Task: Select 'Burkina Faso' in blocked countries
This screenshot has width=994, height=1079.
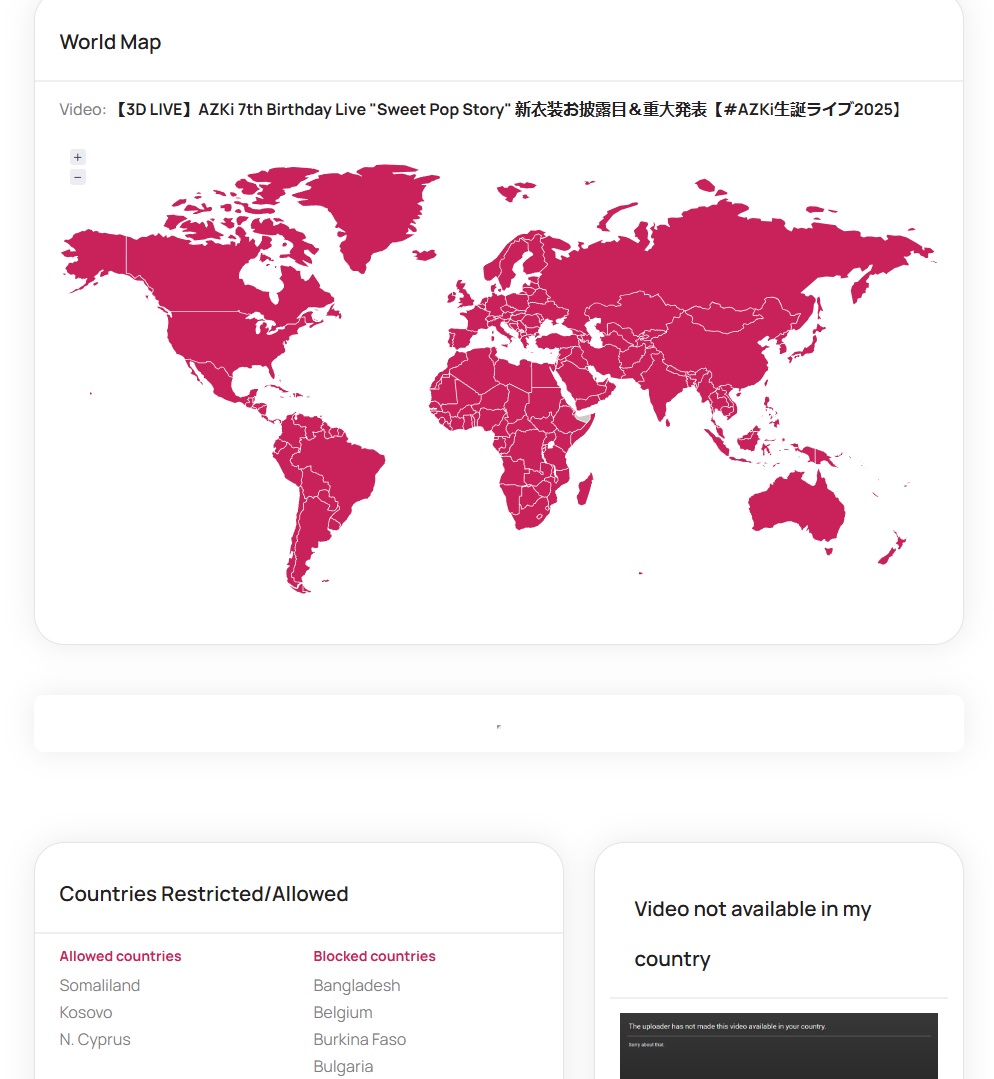Action: (x=360, y=1039)
